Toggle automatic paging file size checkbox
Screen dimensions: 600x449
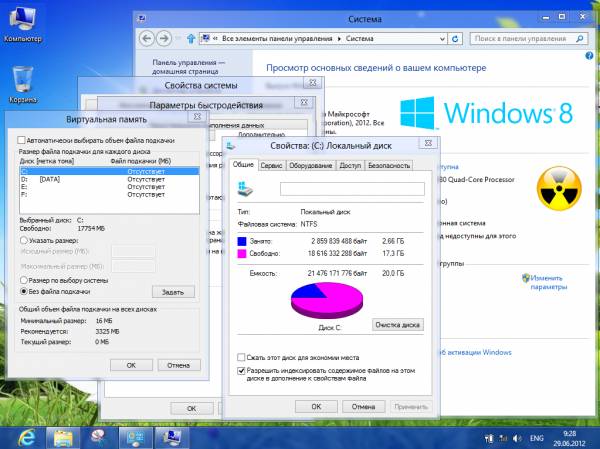[21, 140]
